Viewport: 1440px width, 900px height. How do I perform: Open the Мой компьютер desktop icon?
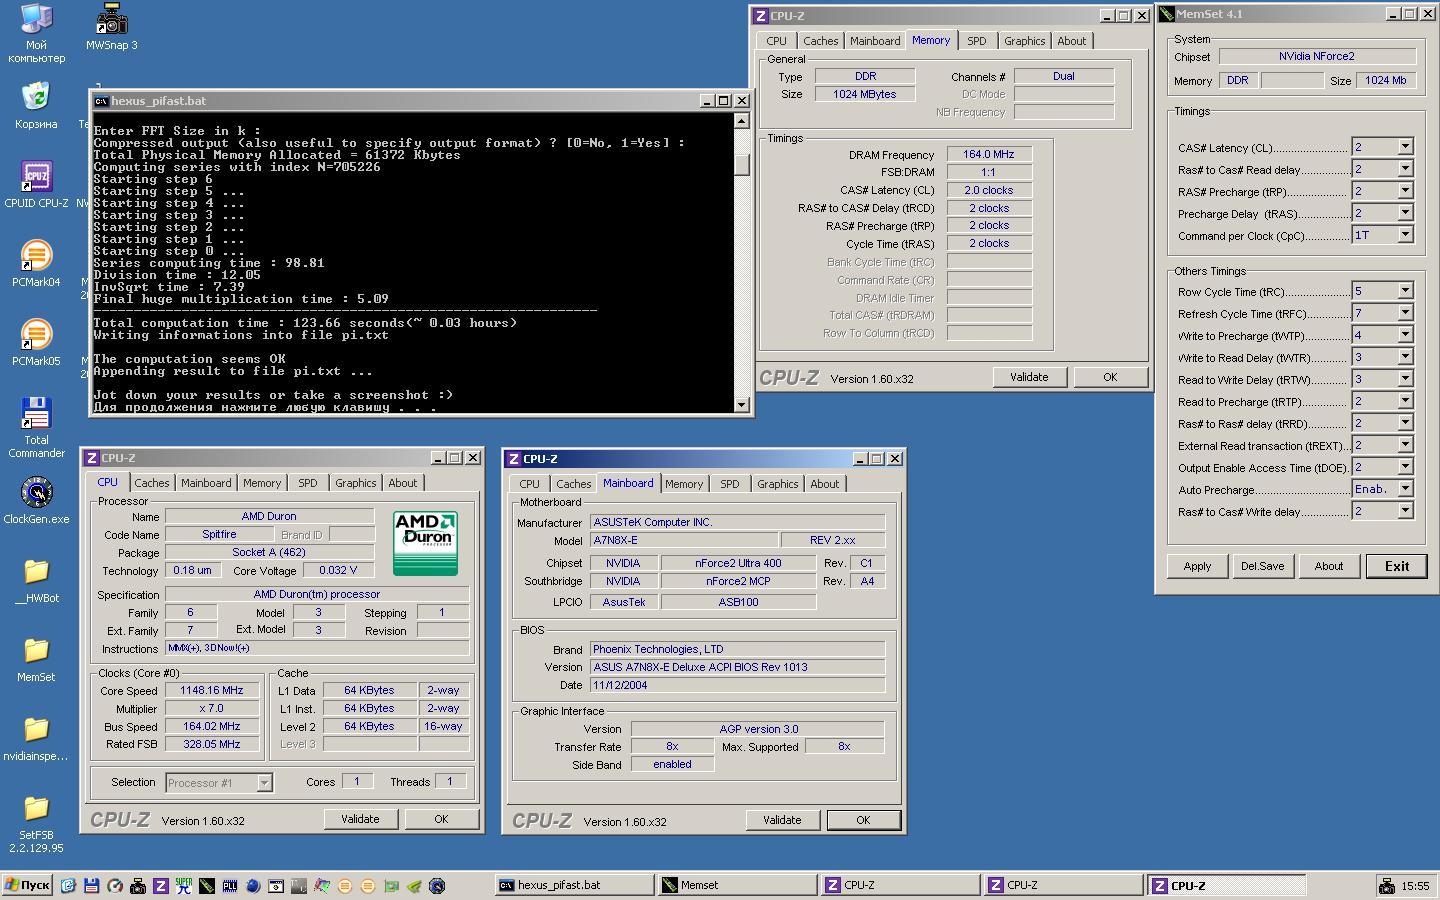(36, 32)
